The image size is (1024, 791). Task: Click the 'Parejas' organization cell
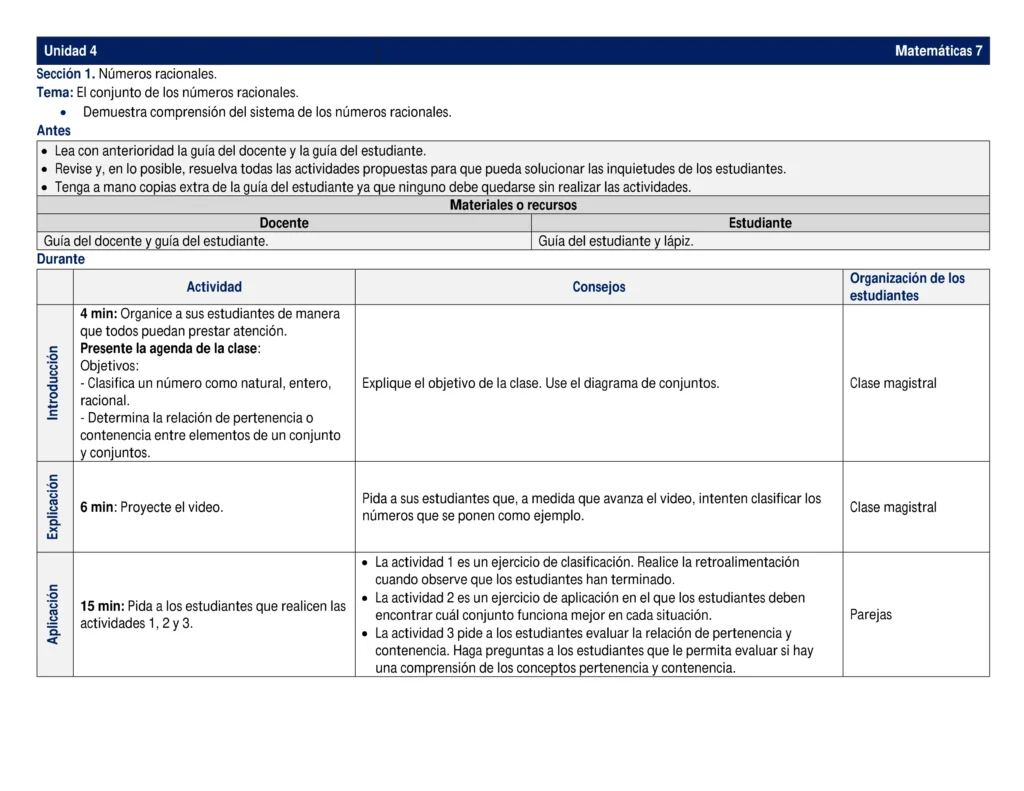coord(870,614)
